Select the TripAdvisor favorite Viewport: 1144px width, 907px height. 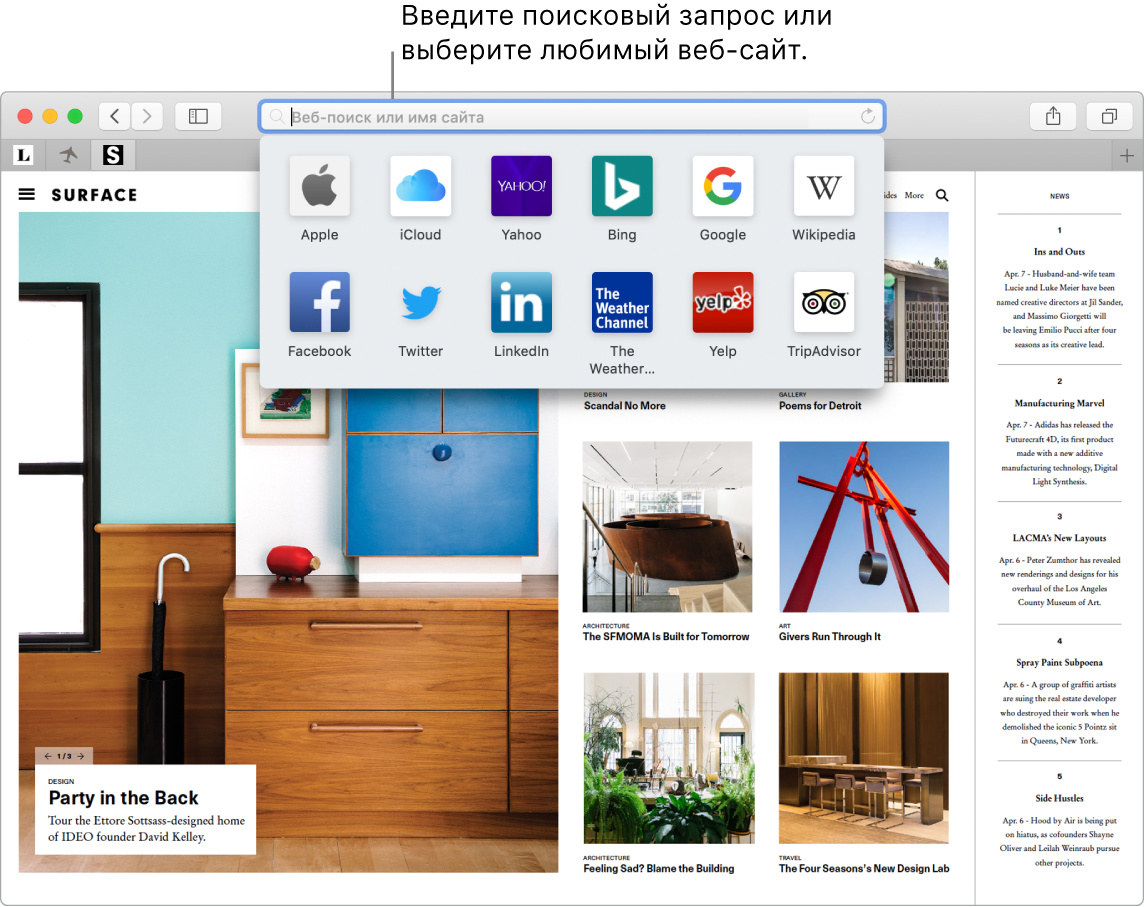pos(823,302)
